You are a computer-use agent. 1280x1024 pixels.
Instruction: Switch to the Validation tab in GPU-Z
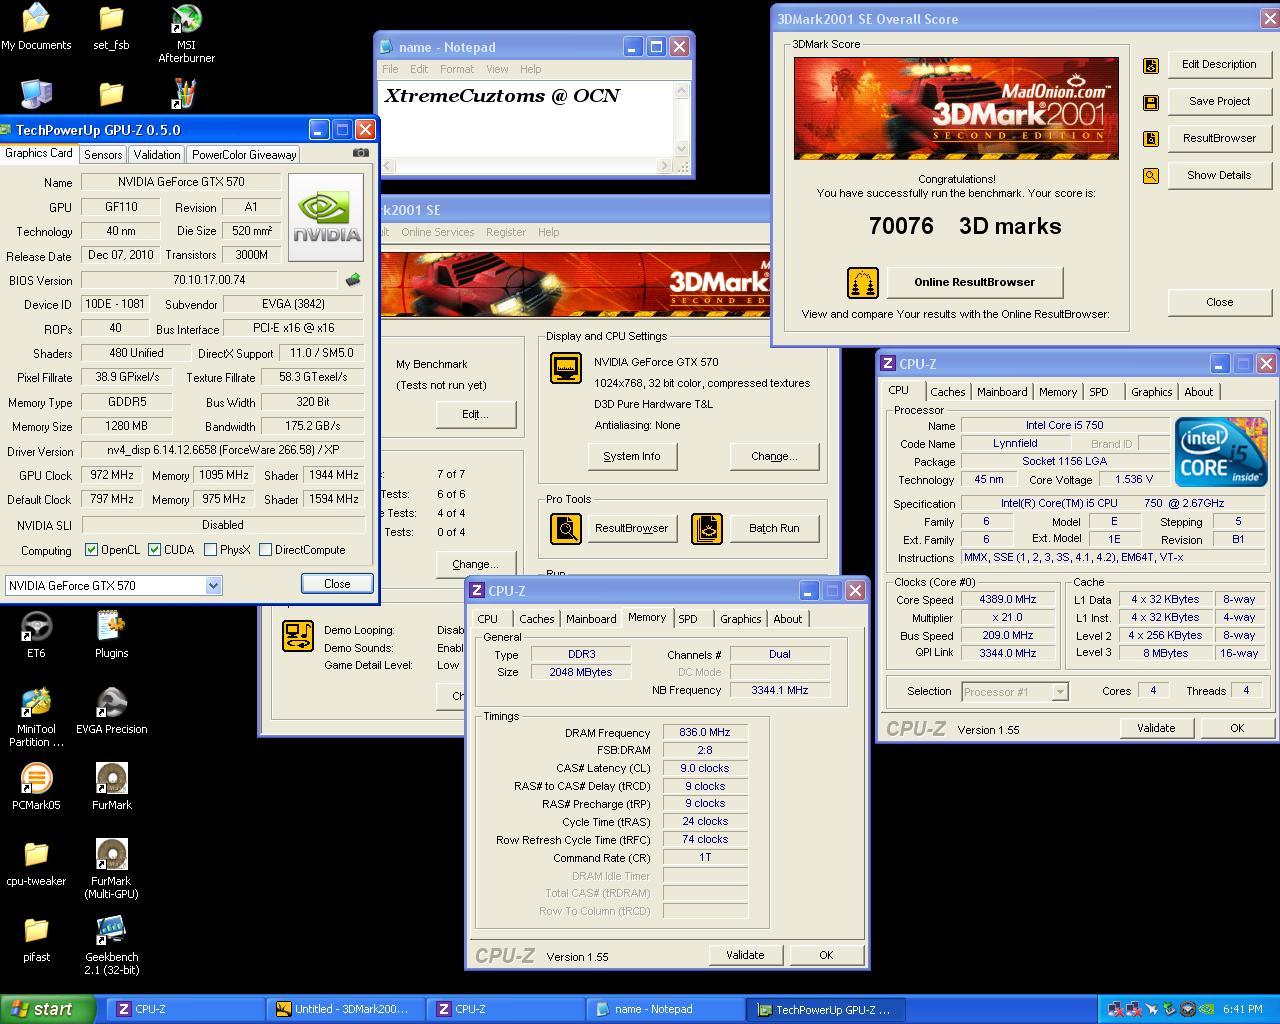click(157, 154)
